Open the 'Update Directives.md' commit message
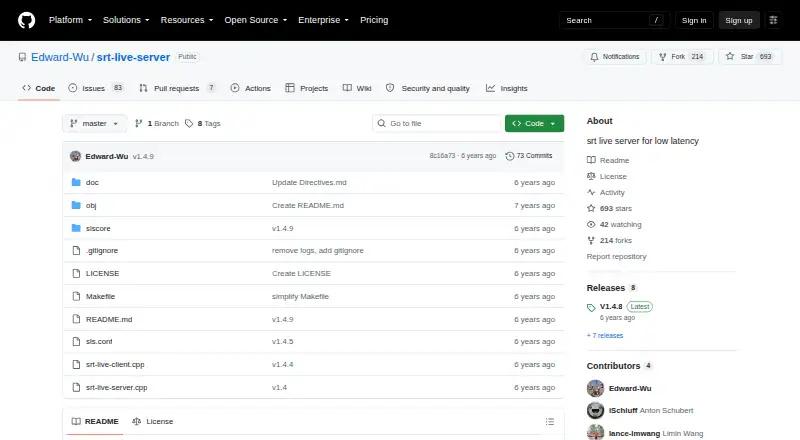The height and width of the screenshot is (440, 800). pos(309,182)
